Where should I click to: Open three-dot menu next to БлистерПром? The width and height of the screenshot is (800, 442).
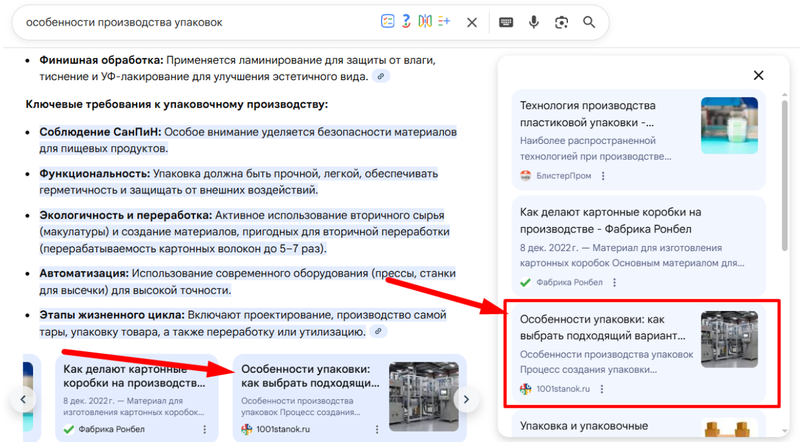tap(603, 176)
